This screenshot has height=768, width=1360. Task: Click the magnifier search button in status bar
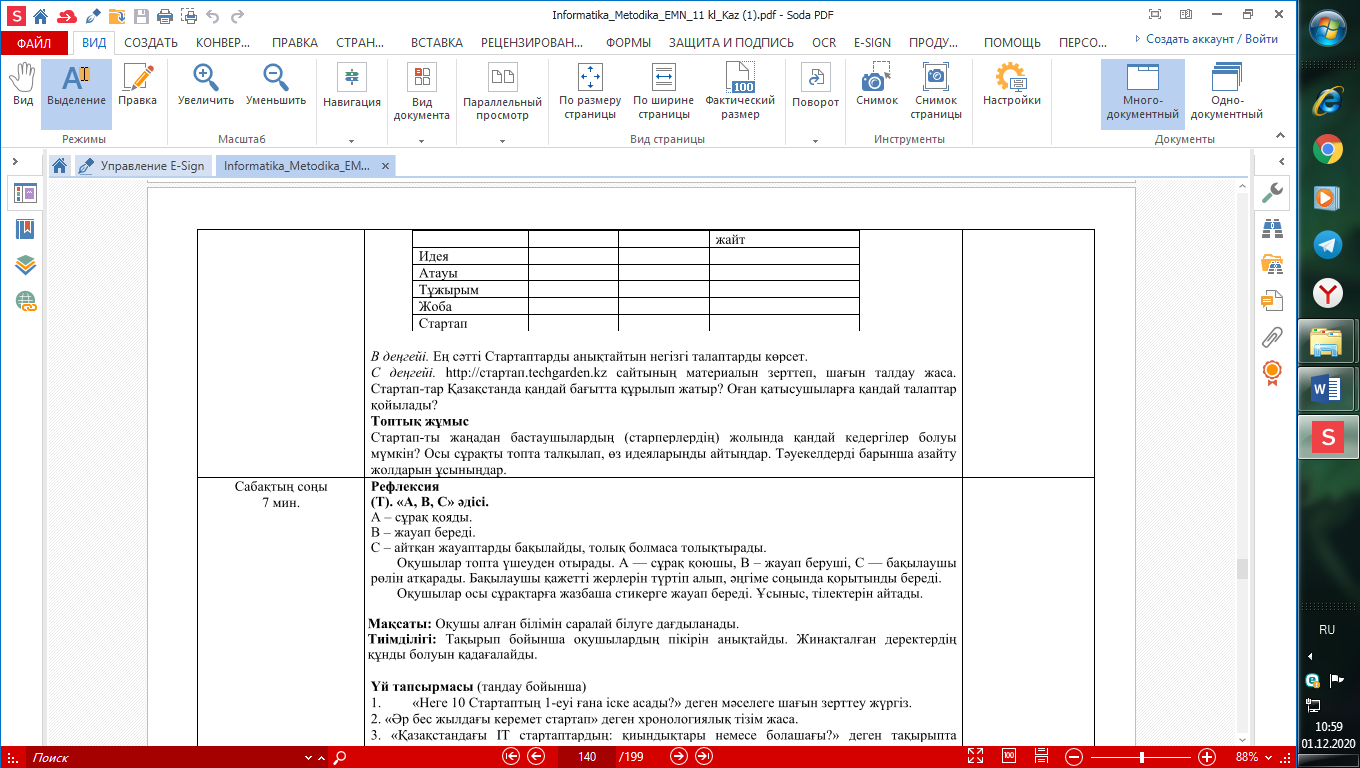click(339, 757)
